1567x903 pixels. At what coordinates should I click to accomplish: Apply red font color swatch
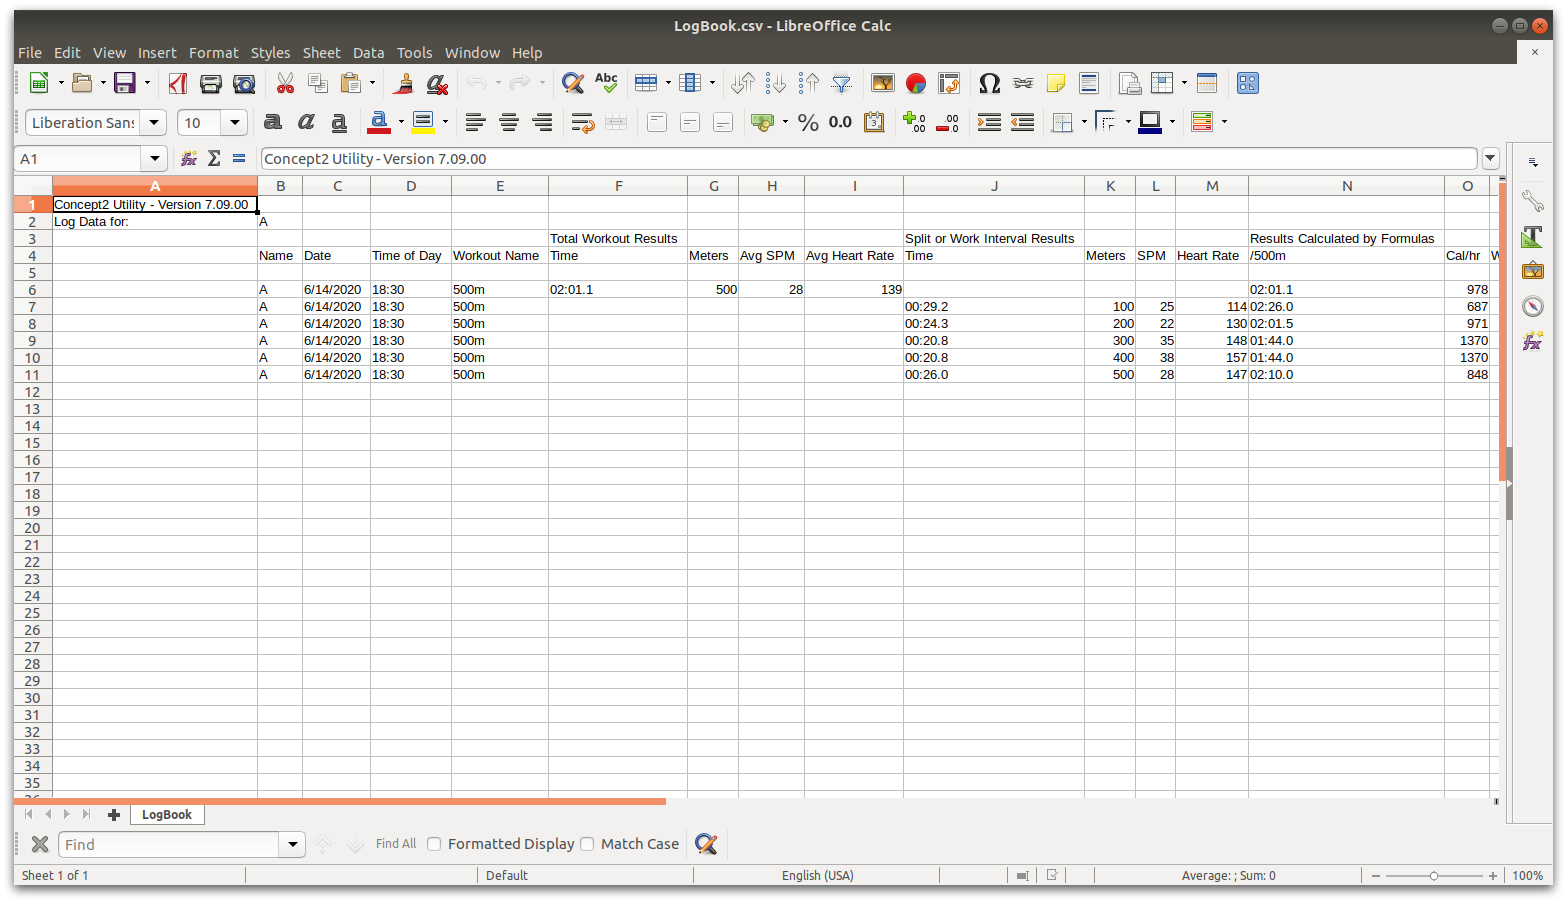379,122
